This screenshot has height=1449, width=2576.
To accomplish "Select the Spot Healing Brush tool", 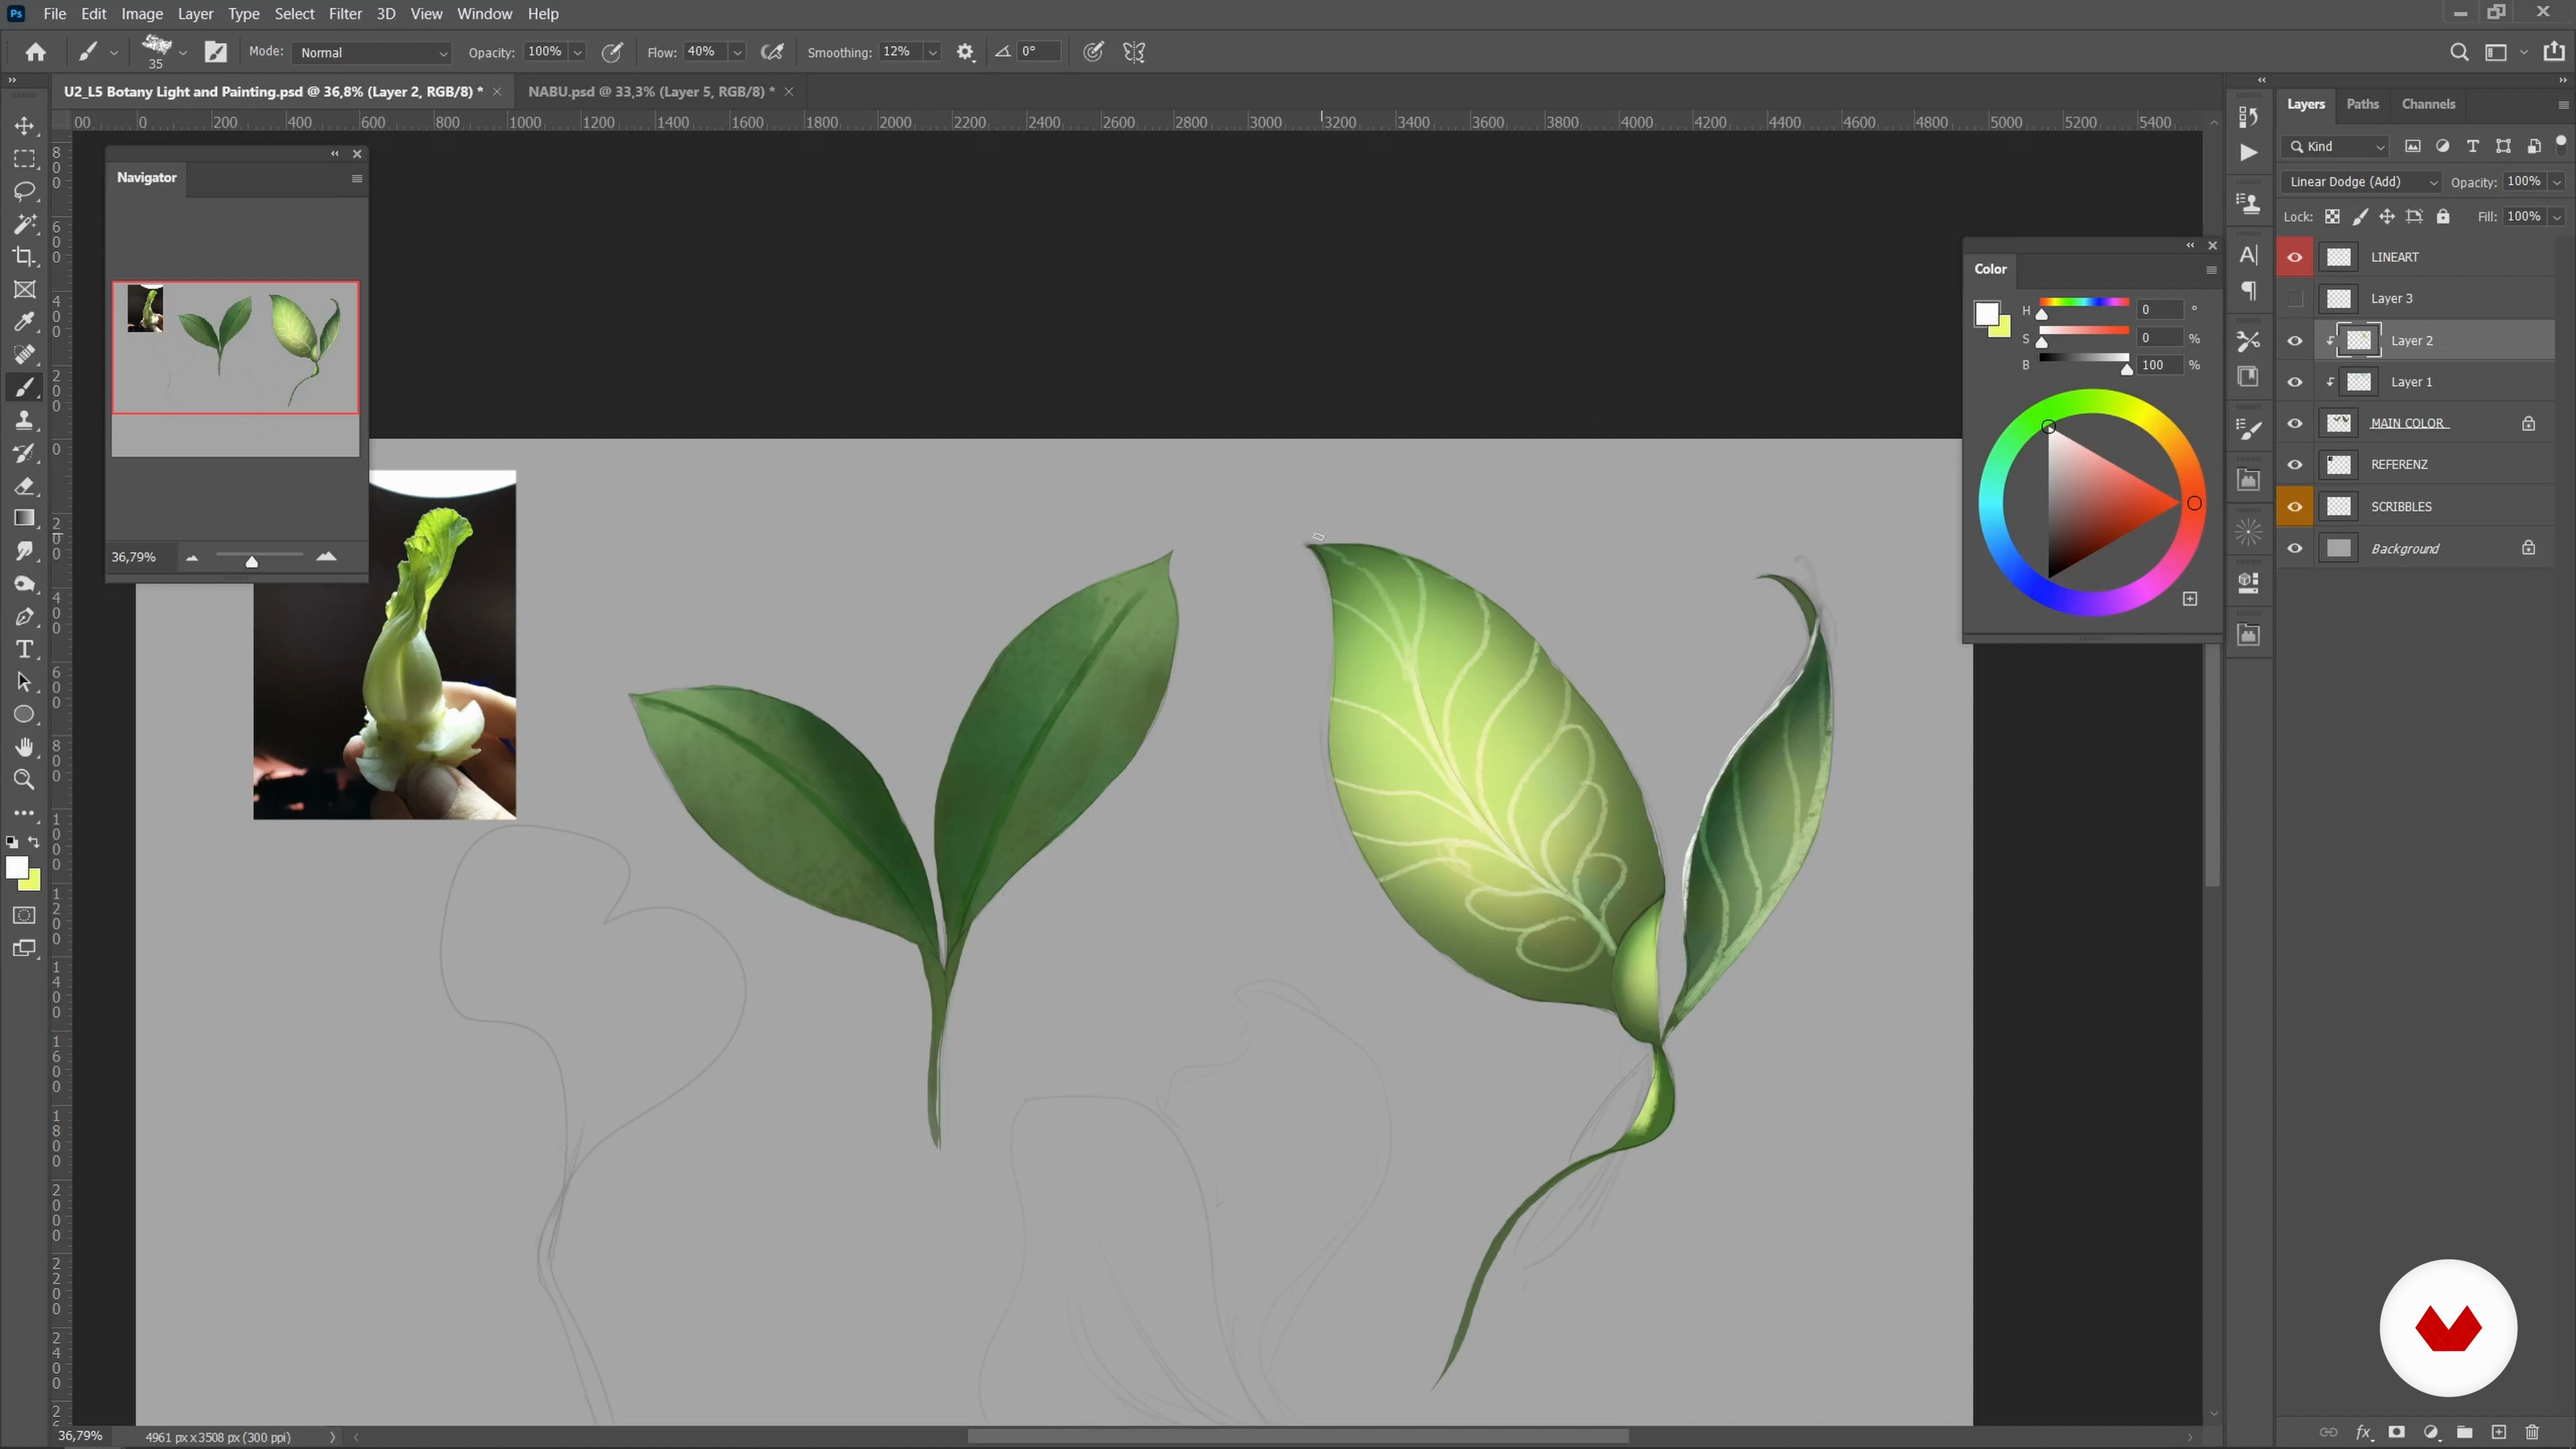I will click(24, 354).
